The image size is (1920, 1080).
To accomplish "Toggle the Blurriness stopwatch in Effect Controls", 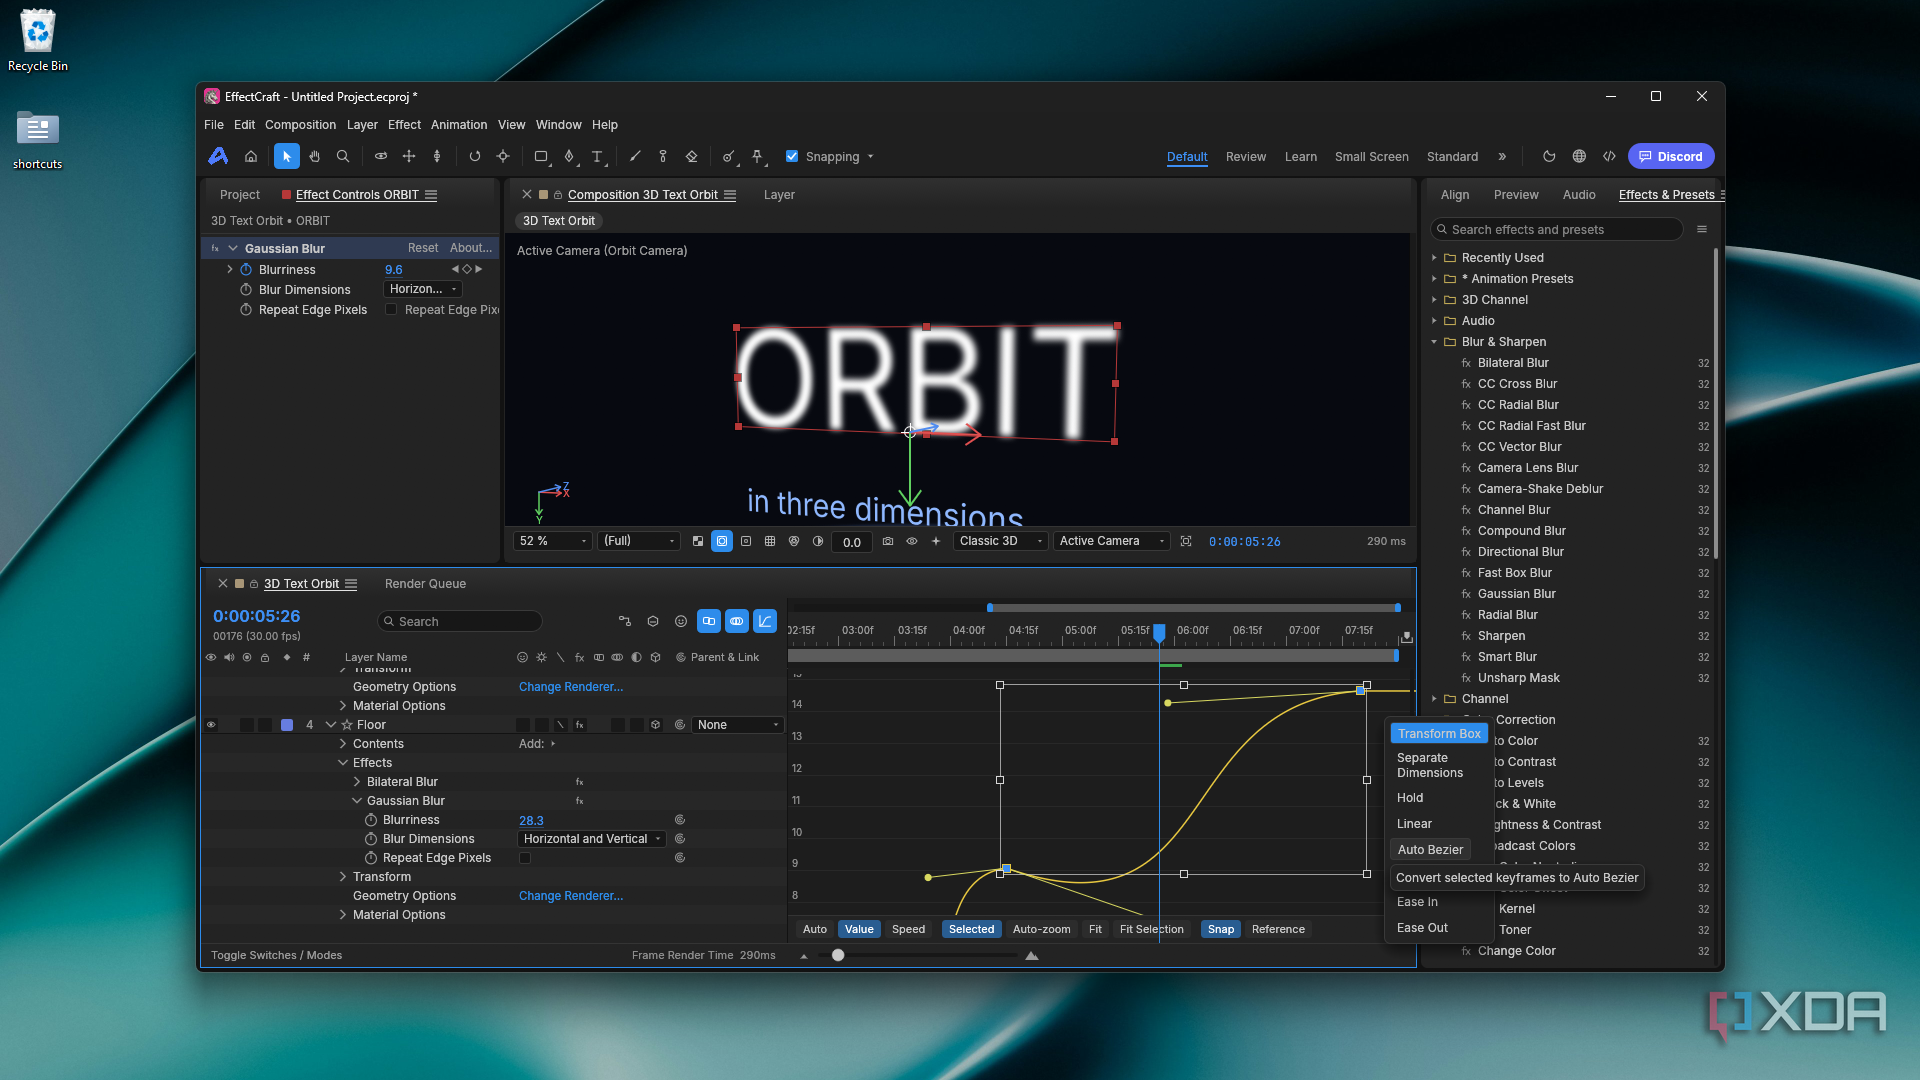I will 246,270.
